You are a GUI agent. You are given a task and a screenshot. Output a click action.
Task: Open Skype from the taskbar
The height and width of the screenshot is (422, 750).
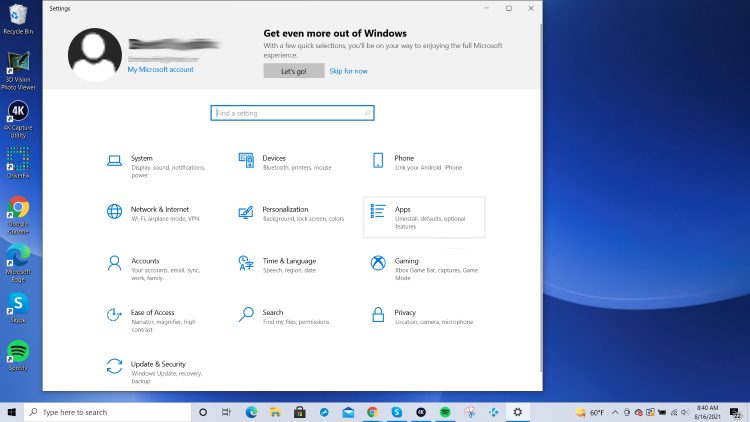coord(397,412)
